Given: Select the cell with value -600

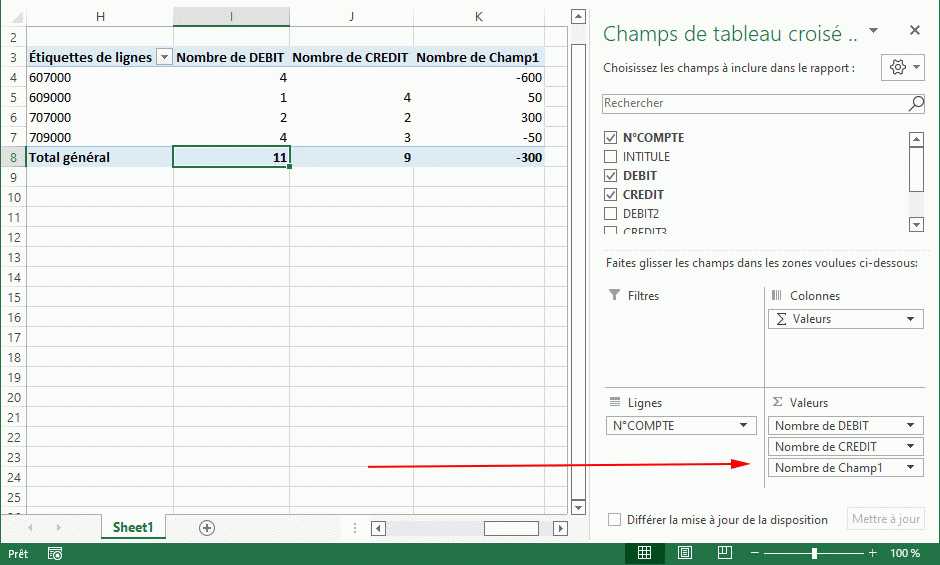Looking at the screenshot, I should [x=478, y=77].
